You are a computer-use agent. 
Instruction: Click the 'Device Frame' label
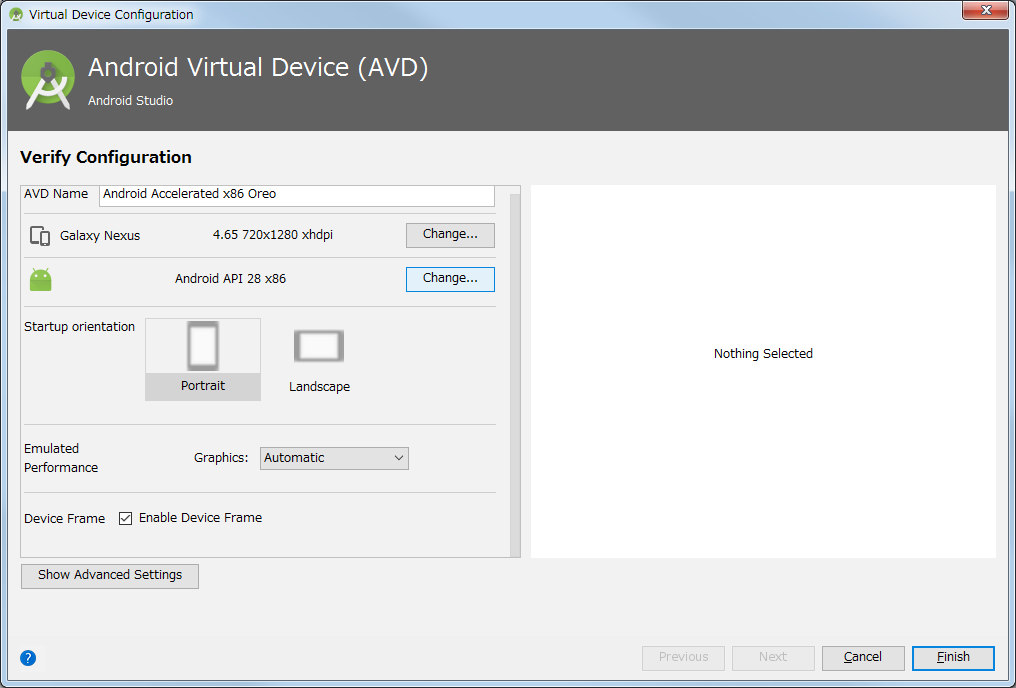(64, 518)
